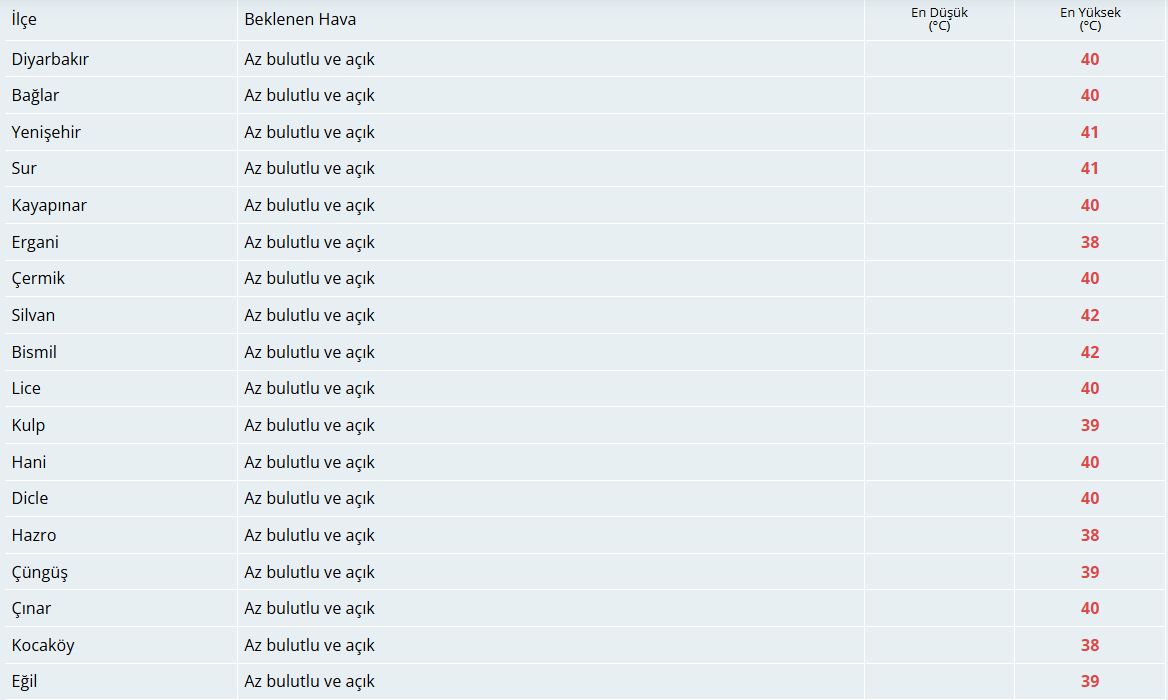Click the Çermik district name
The height and width of the screenshot is (700, 1168).
38,279
